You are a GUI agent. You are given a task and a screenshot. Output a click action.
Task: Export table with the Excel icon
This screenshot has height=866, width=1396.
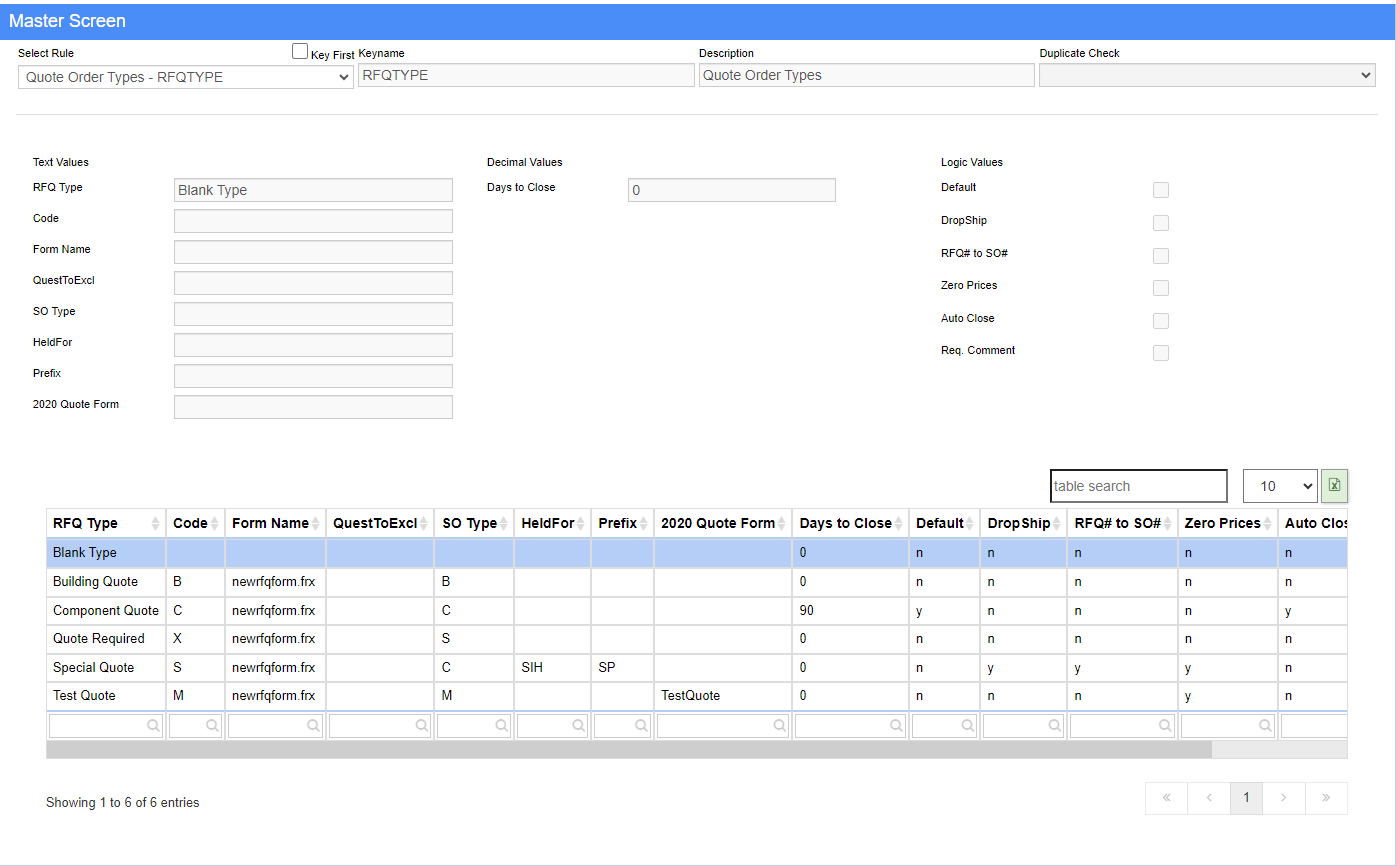tap(1334, 486)
